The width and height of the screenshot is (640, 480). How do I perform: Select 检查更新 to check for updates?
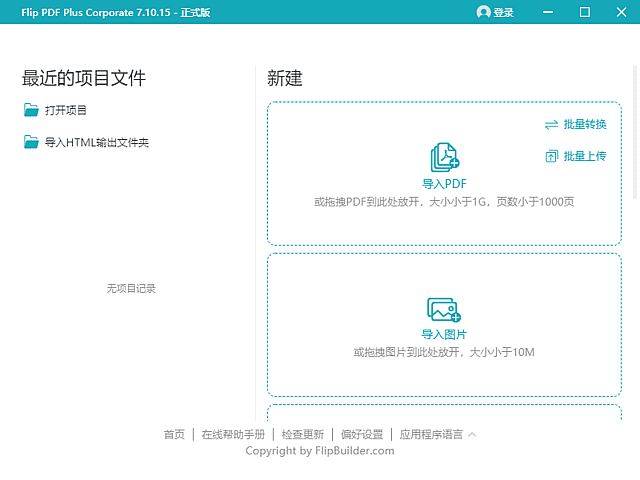(x=302, y=435)
